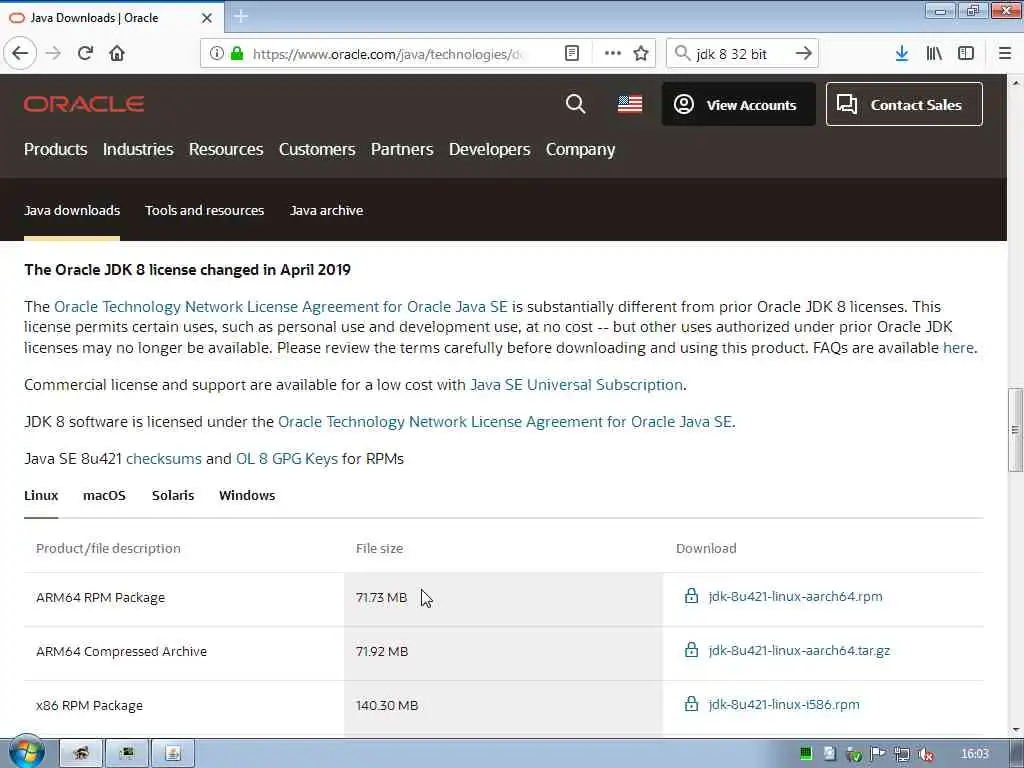Viewport: 1024px width, 768px height.
Task: Open the Developers menu
Action: coord(490,150)
